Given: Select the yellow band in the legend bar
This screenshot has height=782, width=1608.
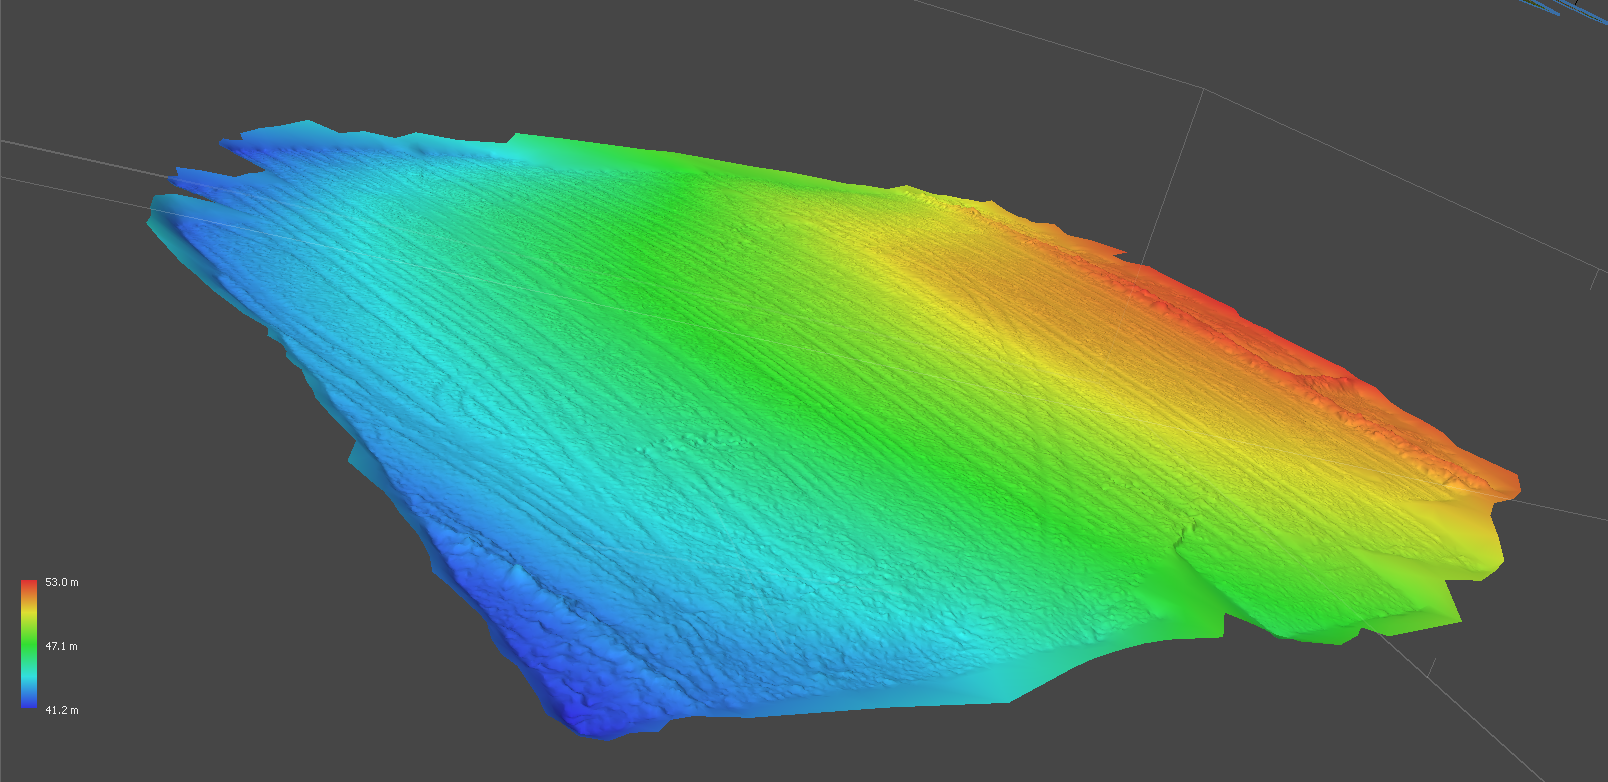Looking at the screenshot, I should click(x=29, y=605).
